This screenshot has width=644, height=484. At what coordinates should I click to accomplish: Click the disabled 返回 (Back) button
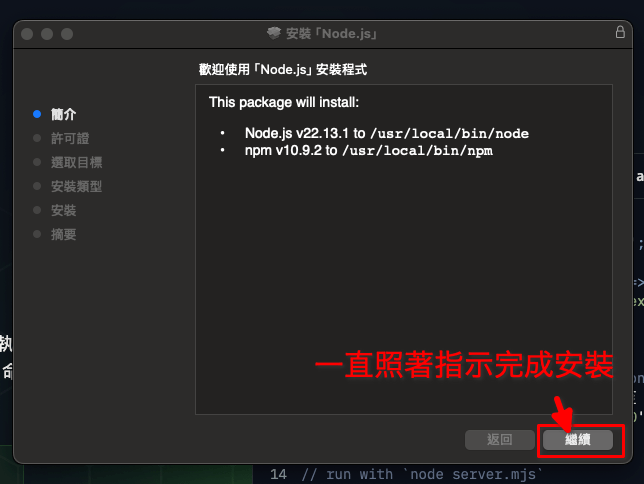pos(499,440)
